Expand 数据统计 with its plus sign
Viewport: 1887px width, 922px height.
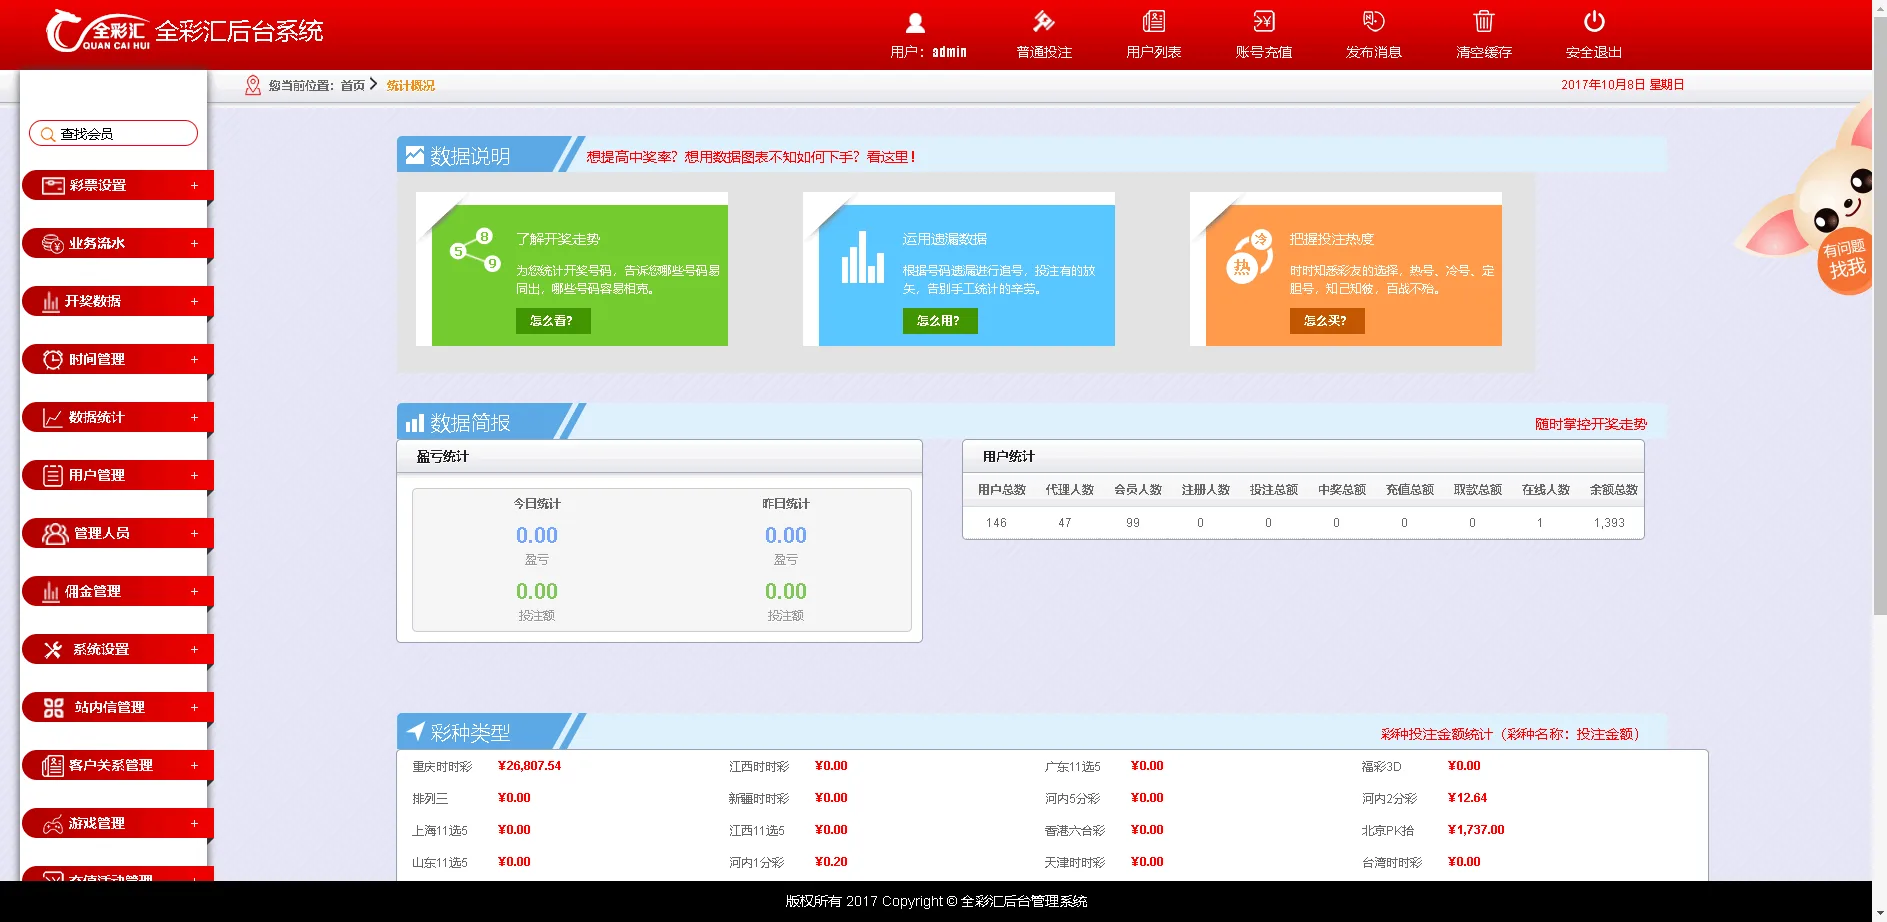(194, 417)
